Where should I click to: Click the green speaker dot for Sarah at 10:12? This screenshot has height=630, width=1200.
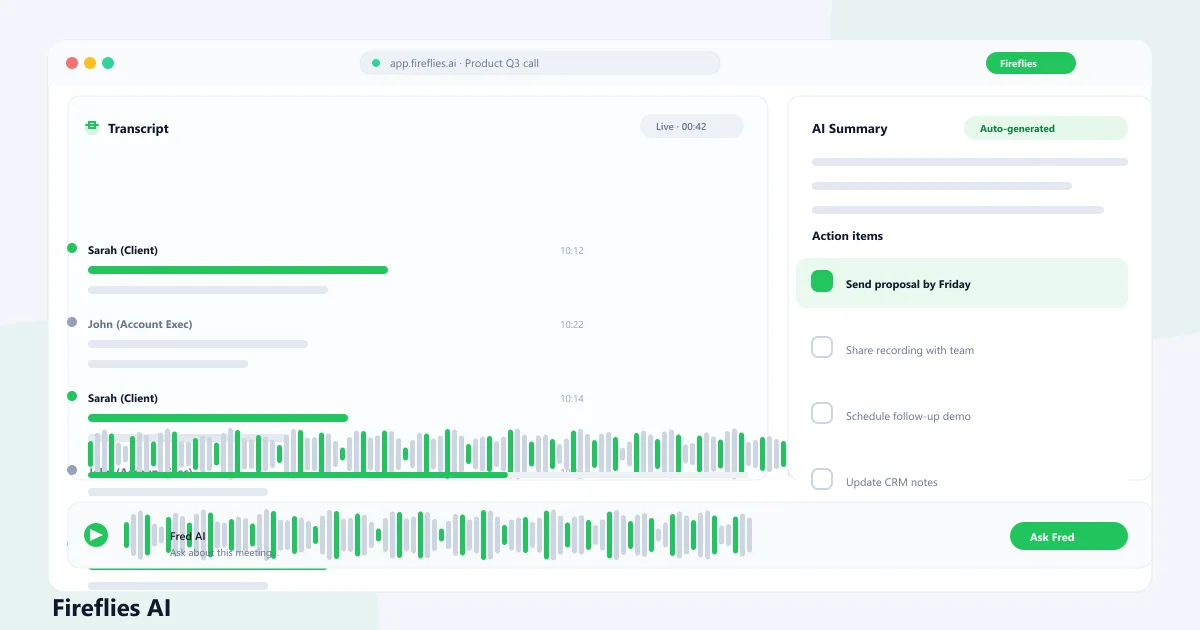(x=72, y=248)
